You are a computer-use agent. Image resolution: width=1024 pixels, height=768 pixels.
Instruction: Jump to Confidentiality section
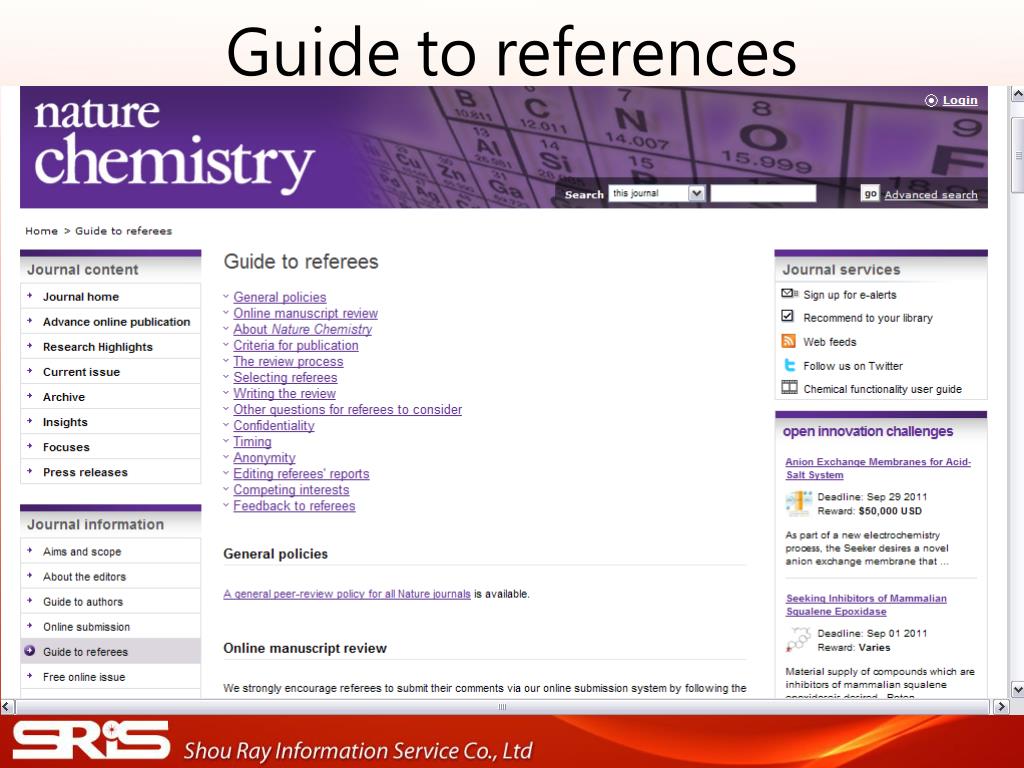(x=274, y=425)
